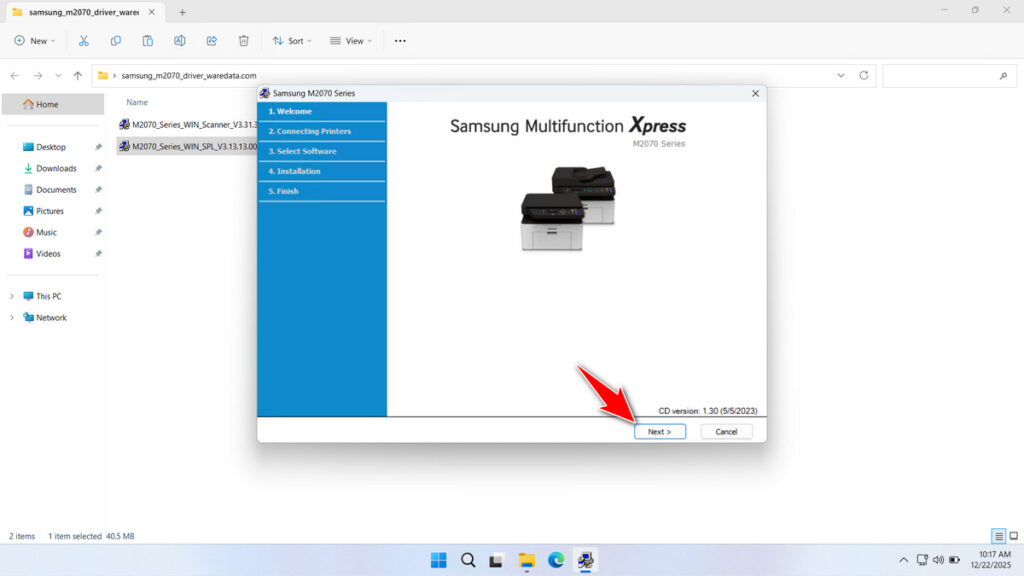The width and height of the screenshot is (1024, 576).
Task: Switch to large thumbnails view at bottom right
Action: pos(1013,536)
